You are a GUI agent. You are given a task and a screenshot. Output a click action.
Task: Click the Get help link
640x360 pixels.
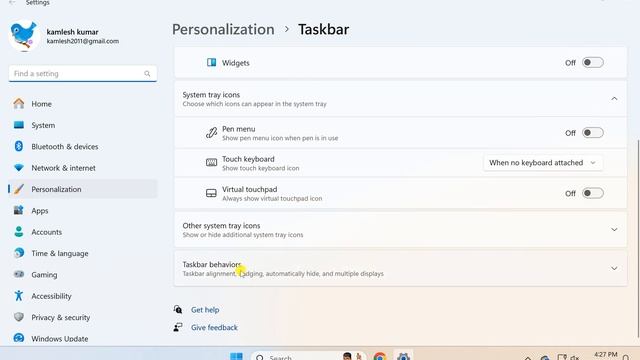(x=205, y=310)
